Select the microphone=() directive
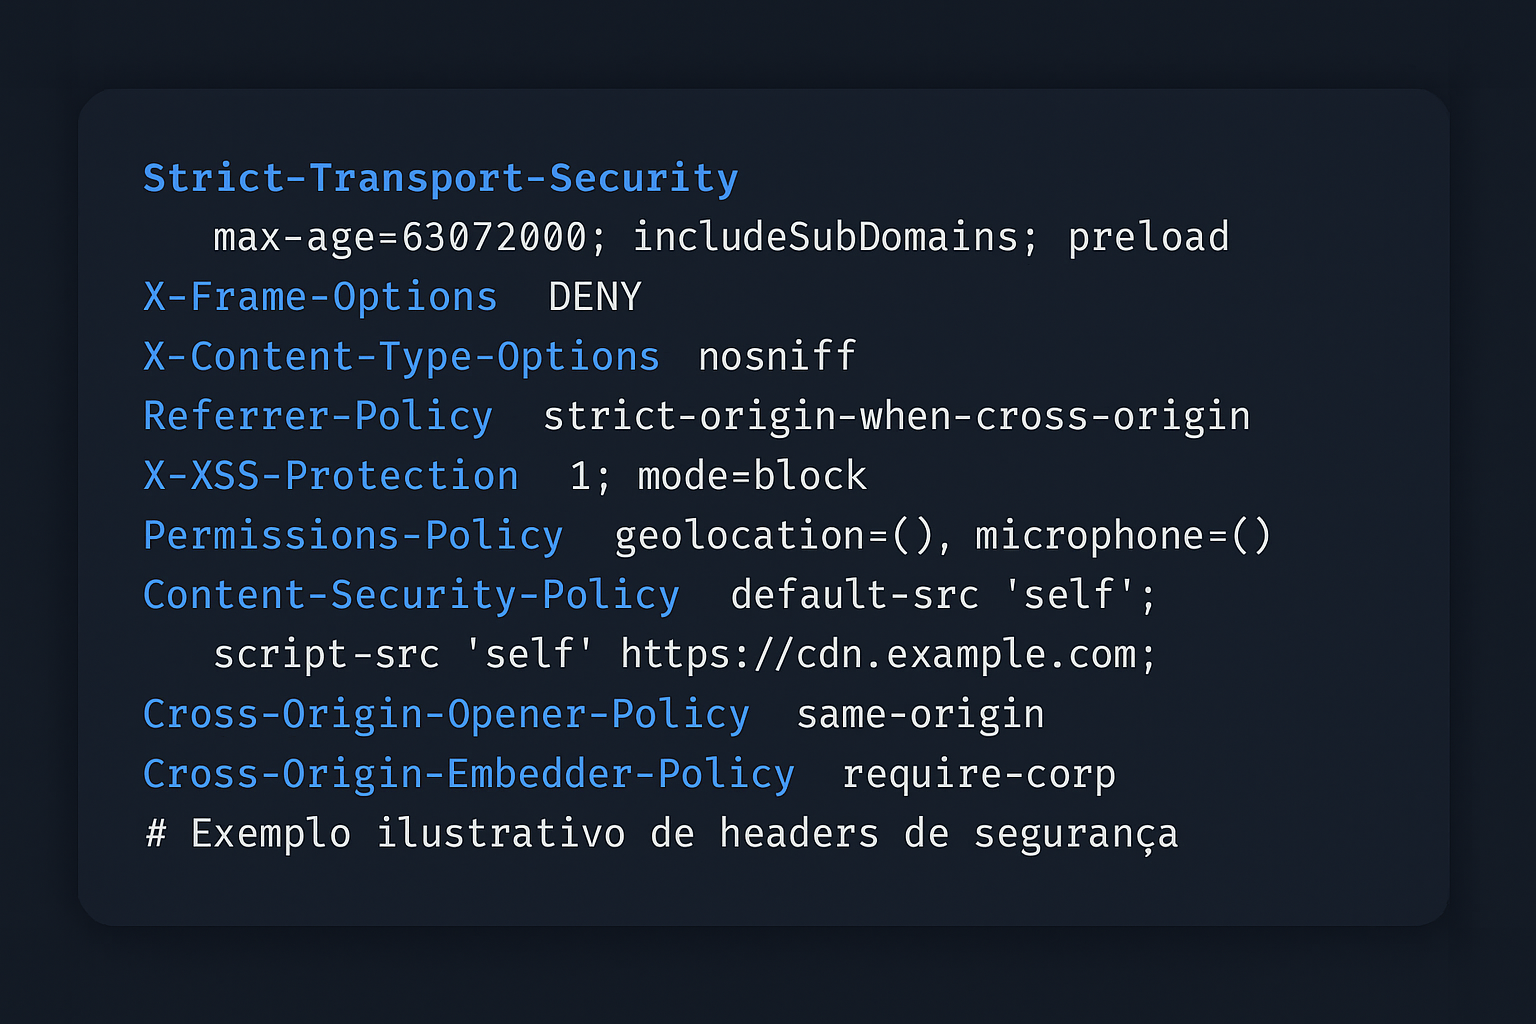Viewport: 1536px width, 1024px height. [1122, 536]
